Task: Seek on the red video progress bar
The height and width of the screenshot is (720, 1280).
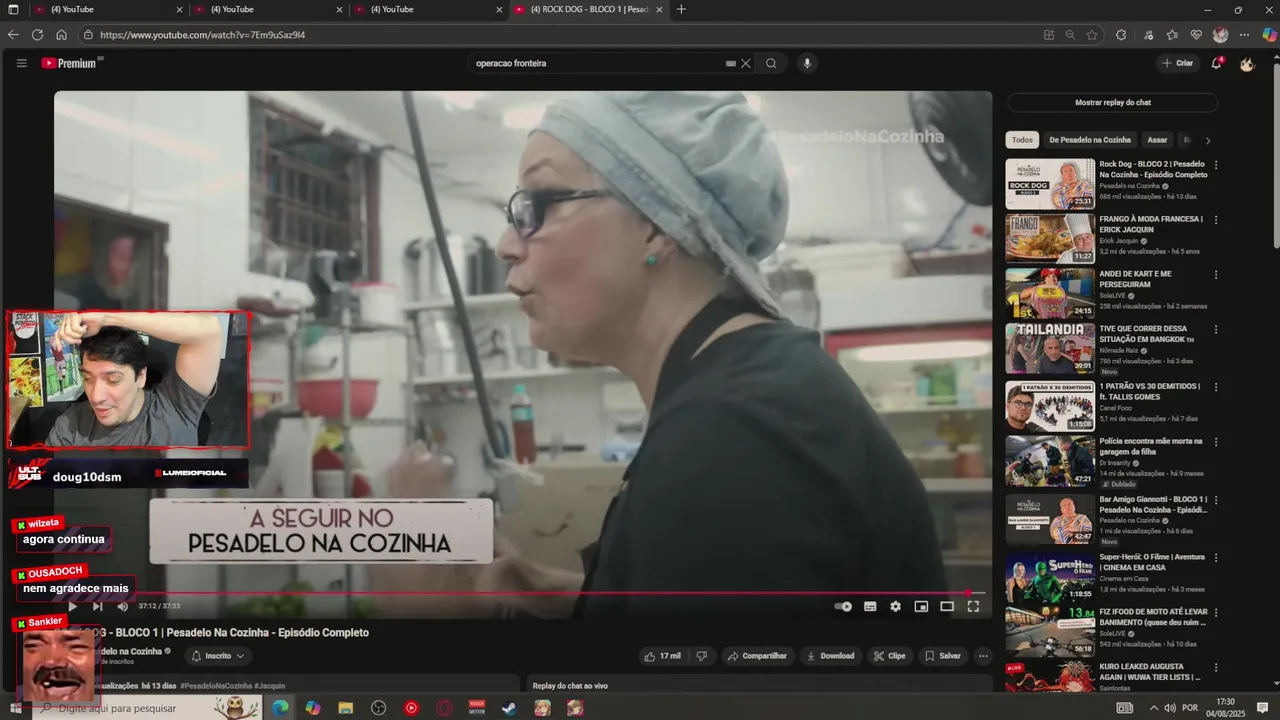Action: pyautogui.click(x=519, y=593)
